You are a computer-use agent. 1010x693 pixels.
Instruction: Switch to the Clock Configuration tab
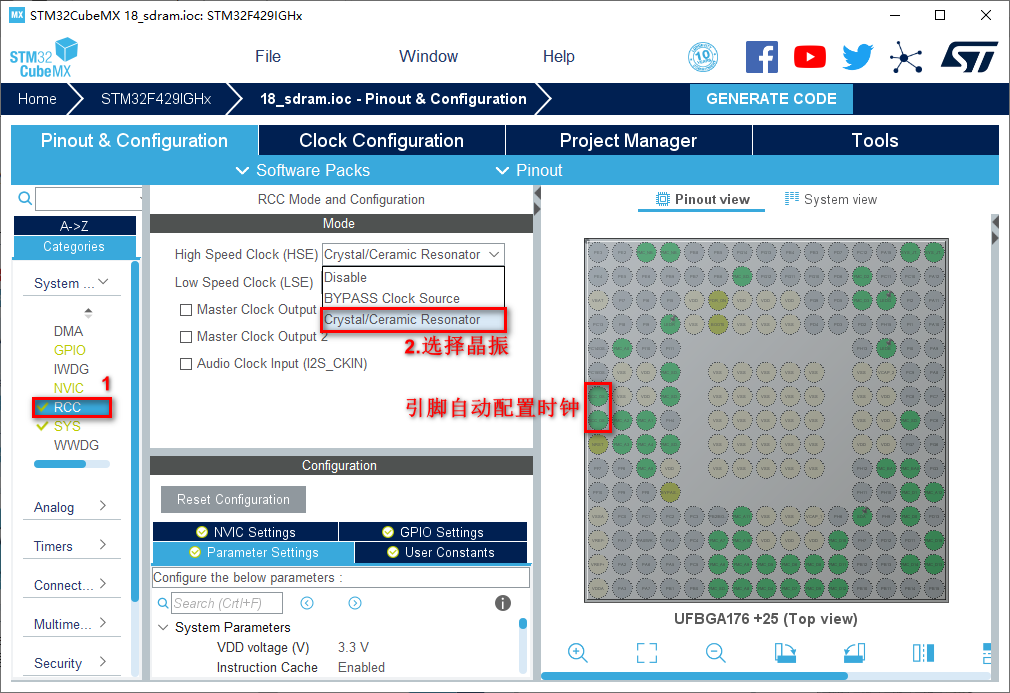pyautogui.click(x=381, y=141)
